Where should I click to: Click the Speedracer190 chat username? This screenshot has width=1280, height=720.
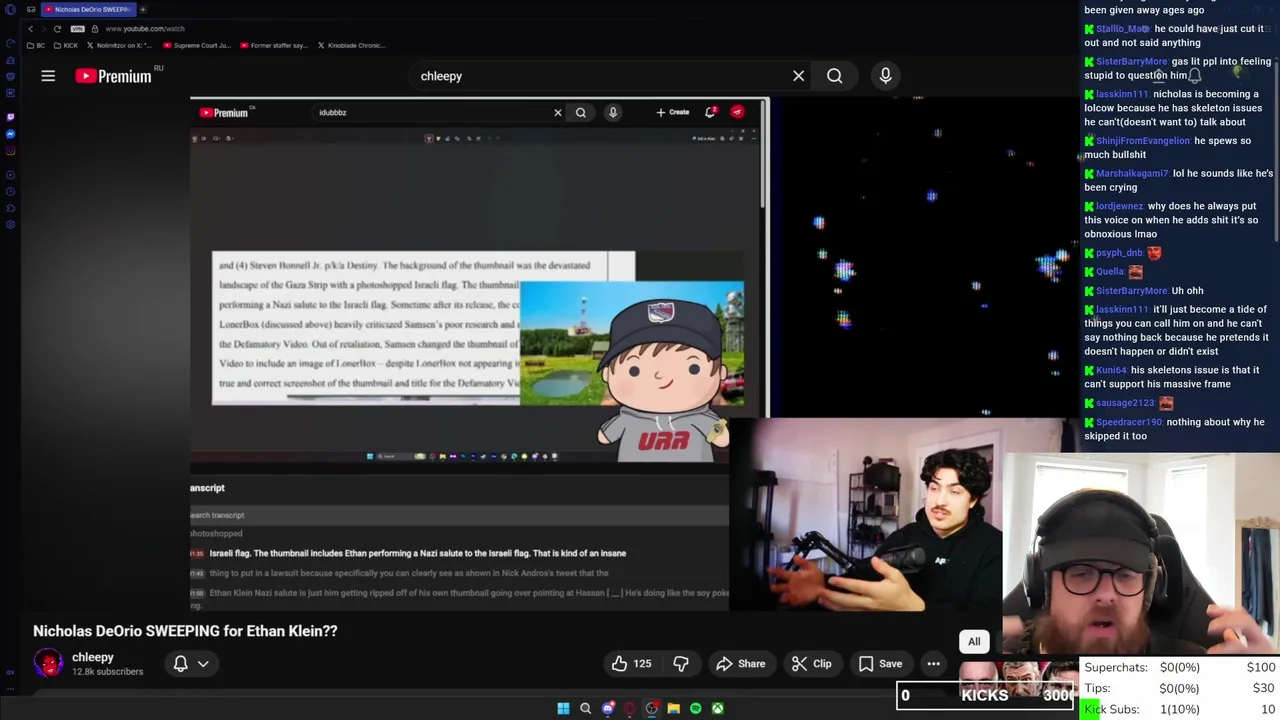pyautogui.click(x=1129, y=422)
